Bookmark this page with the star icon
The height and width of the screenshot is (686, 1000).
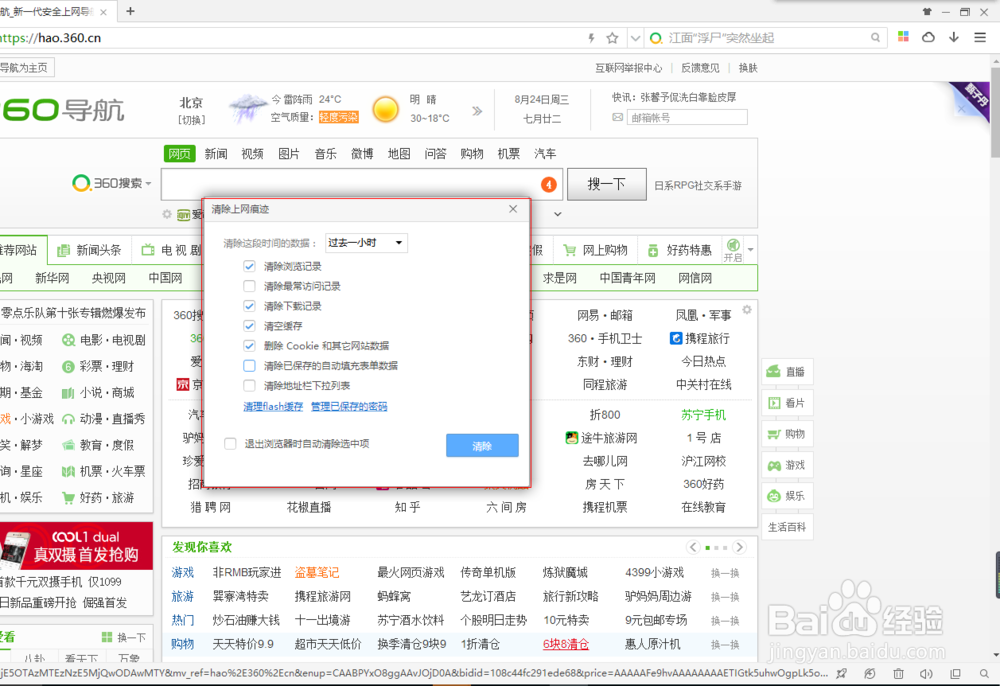click(x=612, y=38)
